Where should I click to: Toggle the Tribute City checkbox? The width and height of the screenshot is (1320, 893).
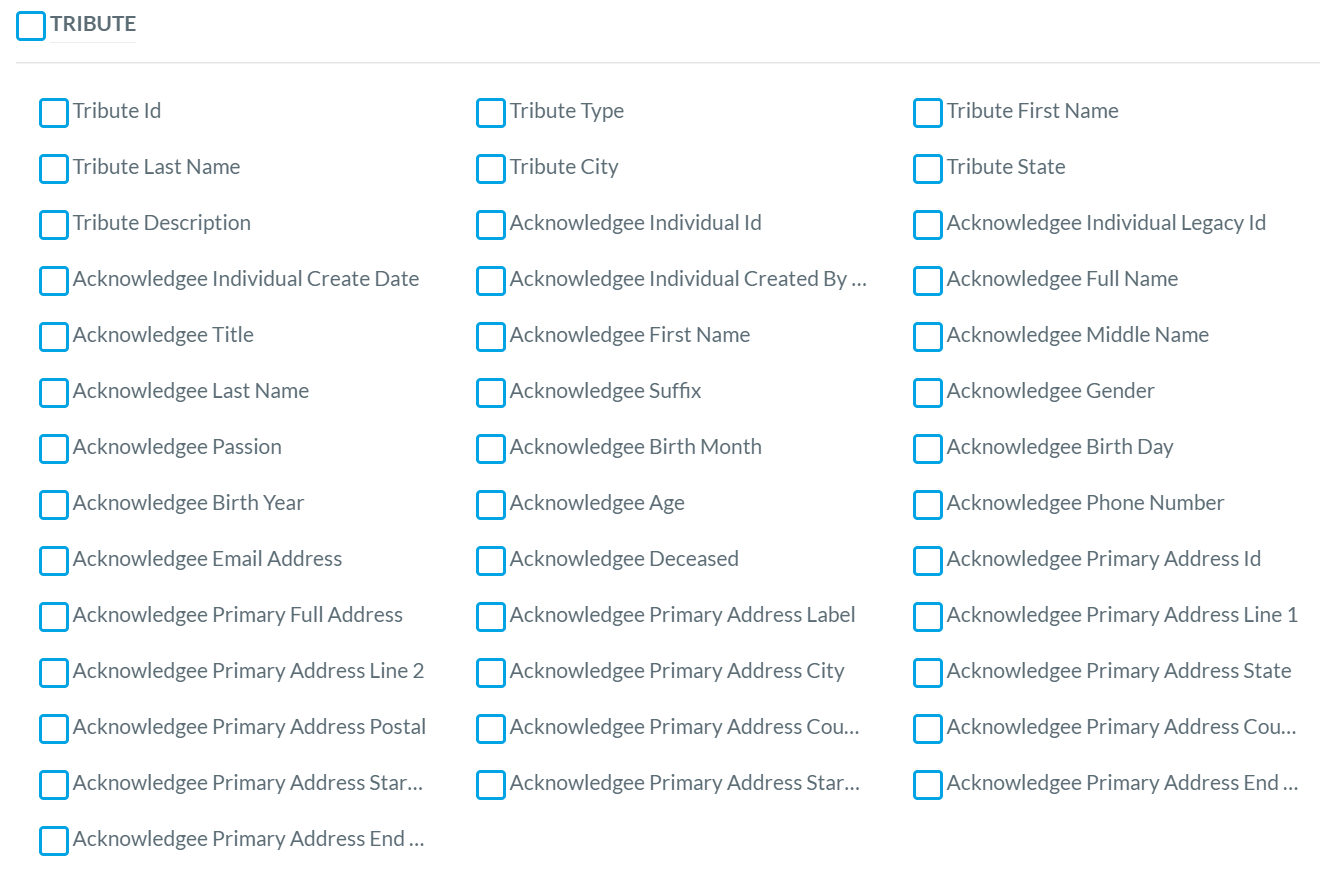point(491,169)
